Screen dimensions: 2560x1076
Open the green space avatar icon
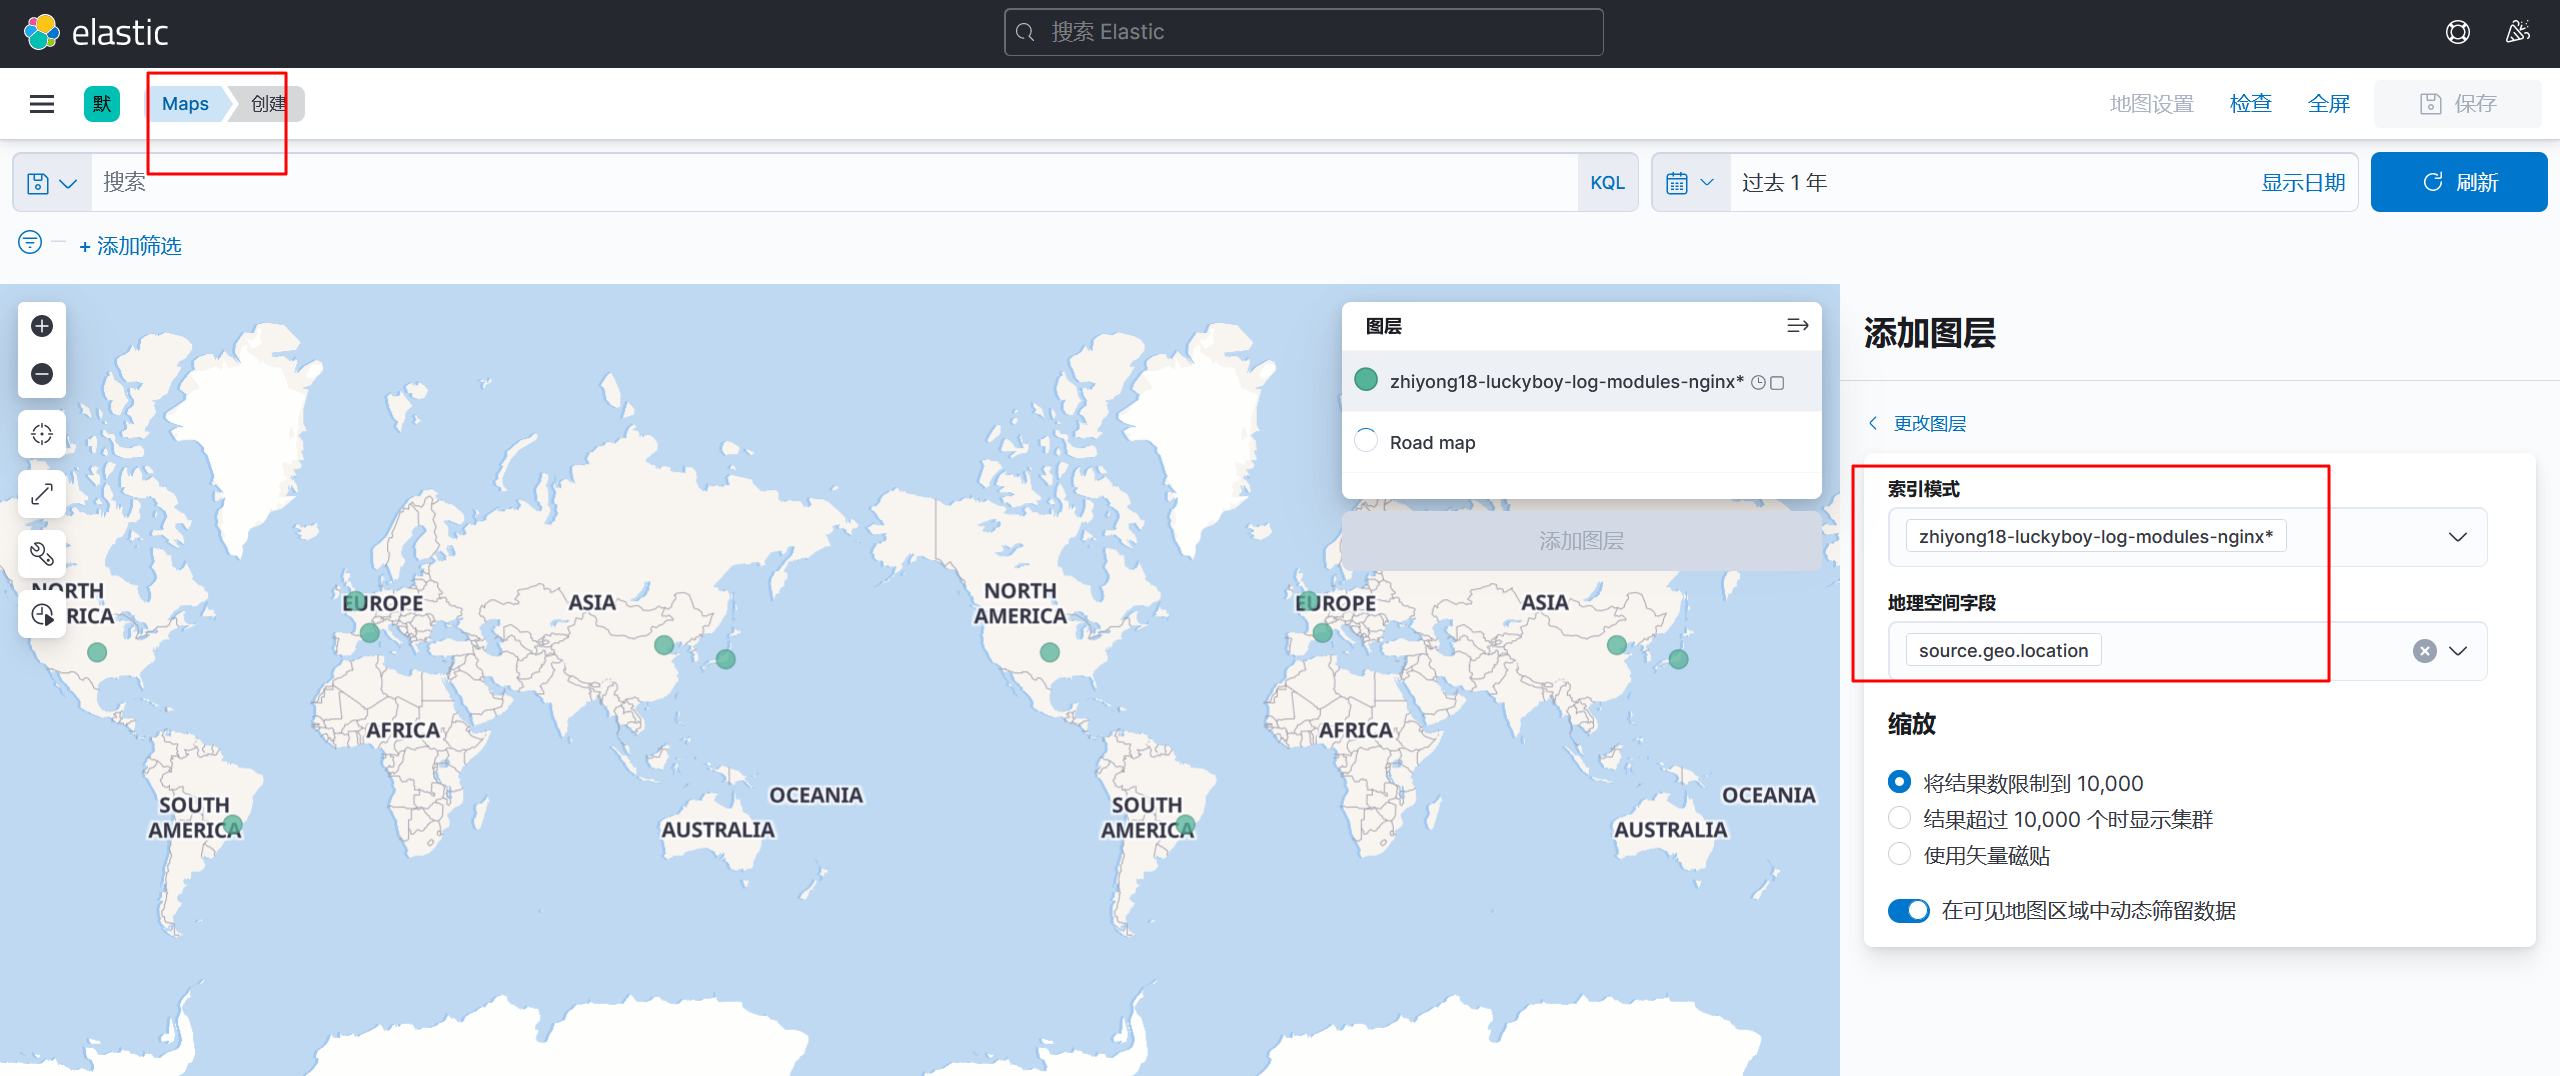[x=102, y=103]
